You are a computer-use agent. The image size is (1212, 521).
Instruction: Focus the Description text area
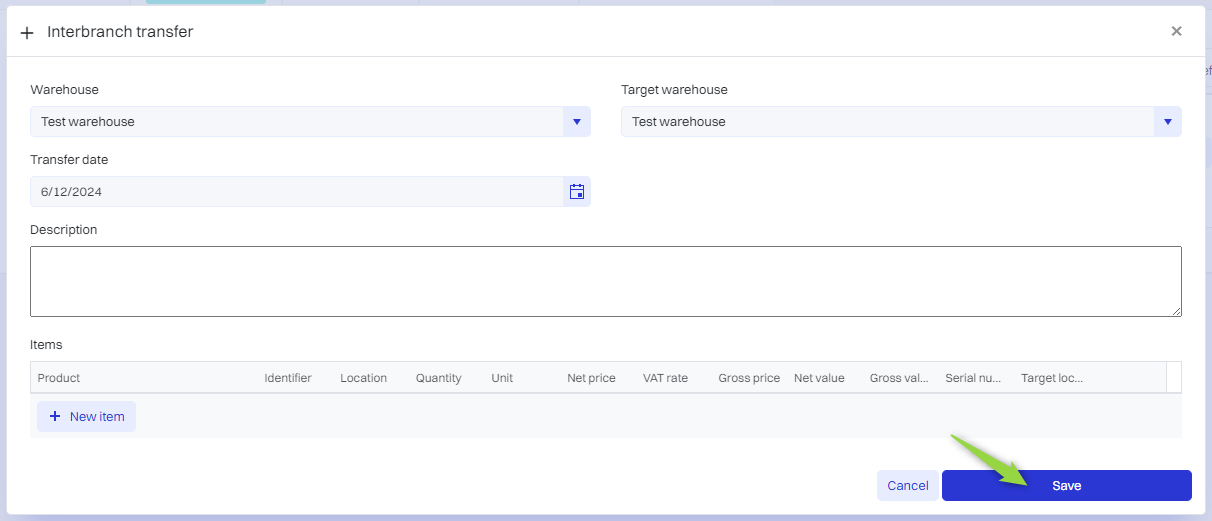coord(605,281)
